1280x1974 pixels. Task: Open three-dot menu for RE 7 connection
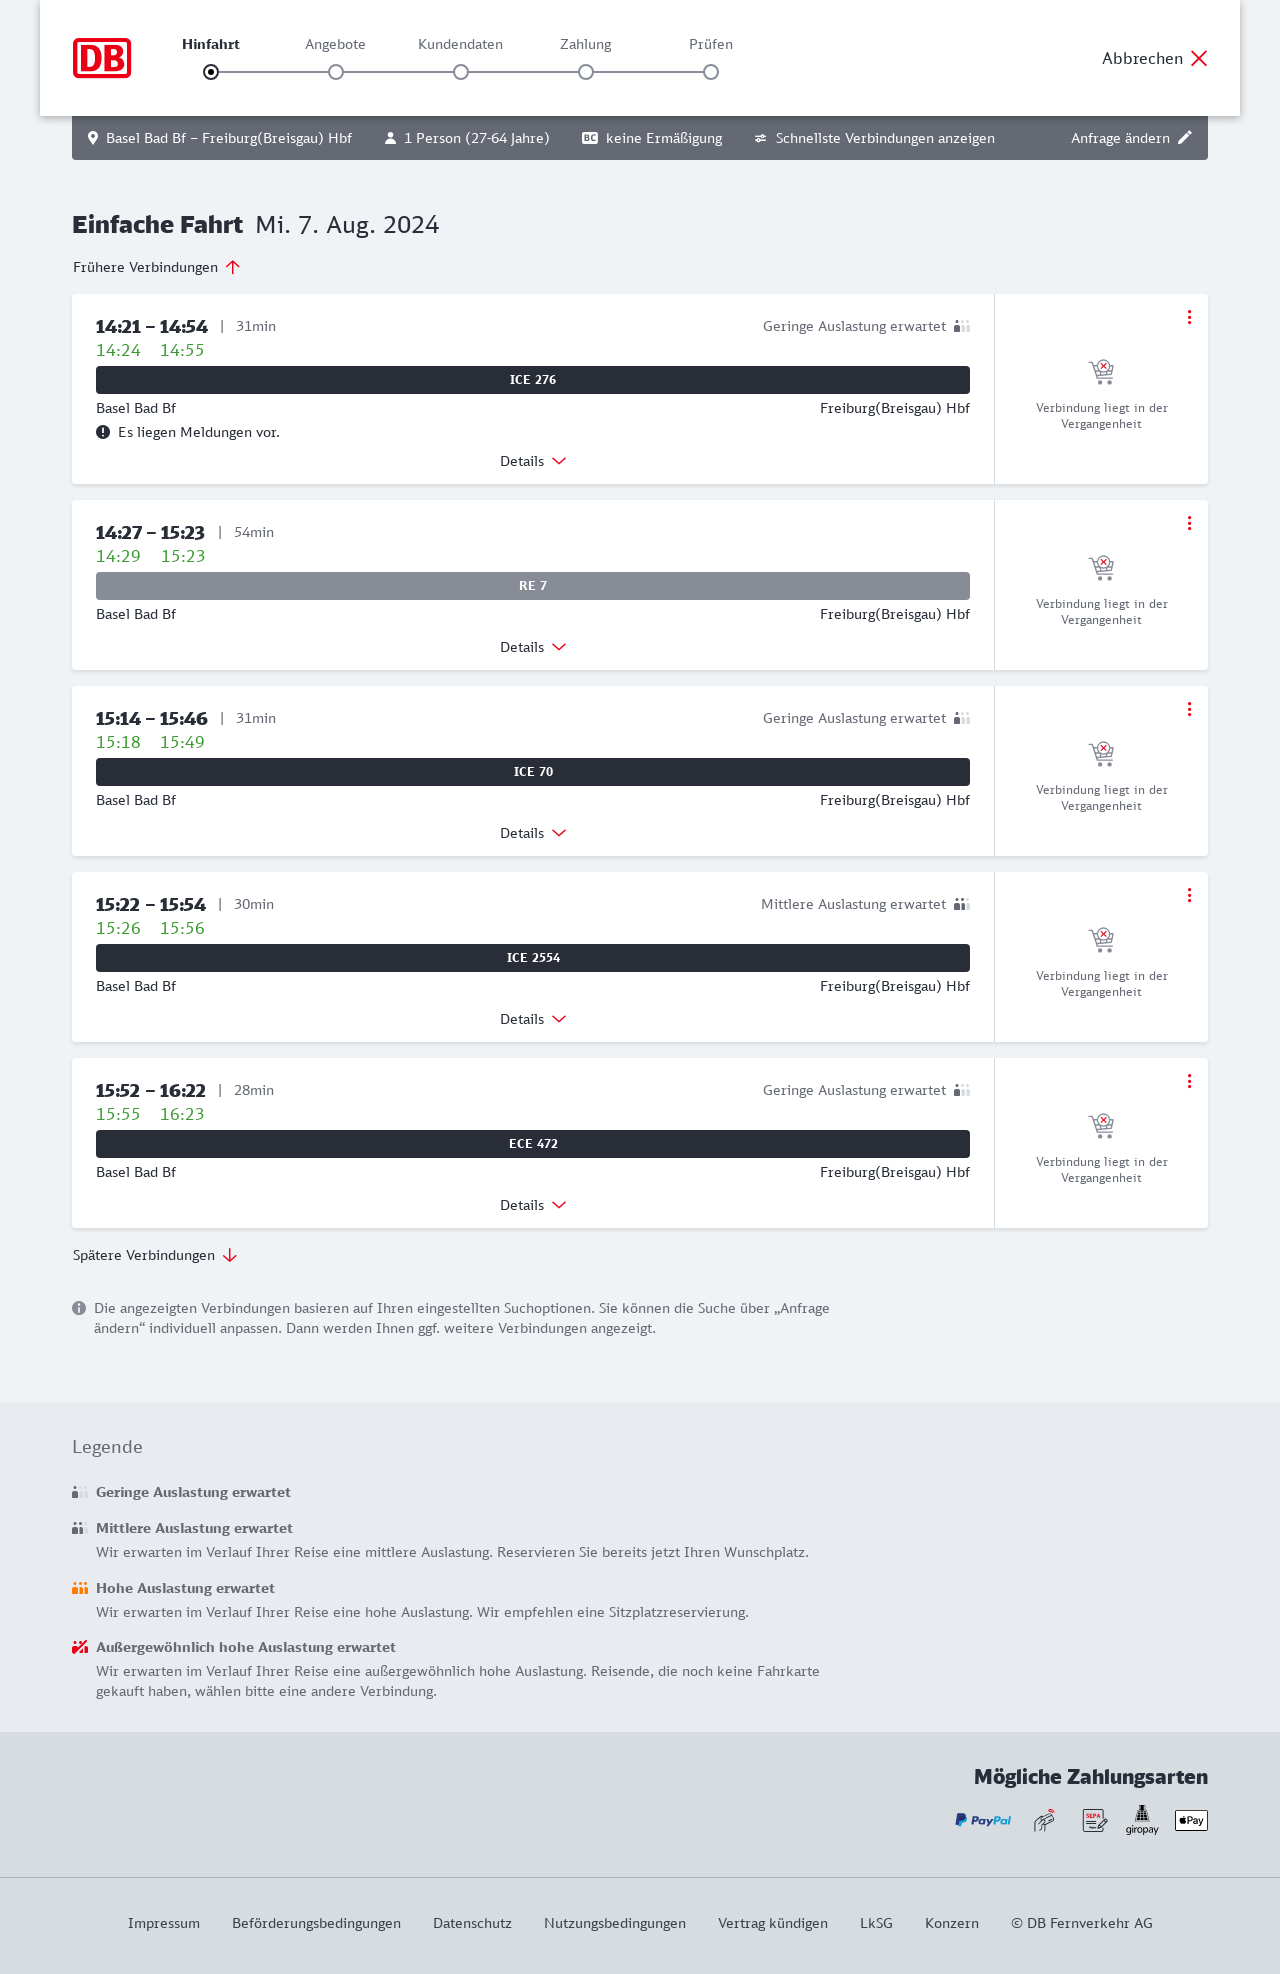point(1189,523)
